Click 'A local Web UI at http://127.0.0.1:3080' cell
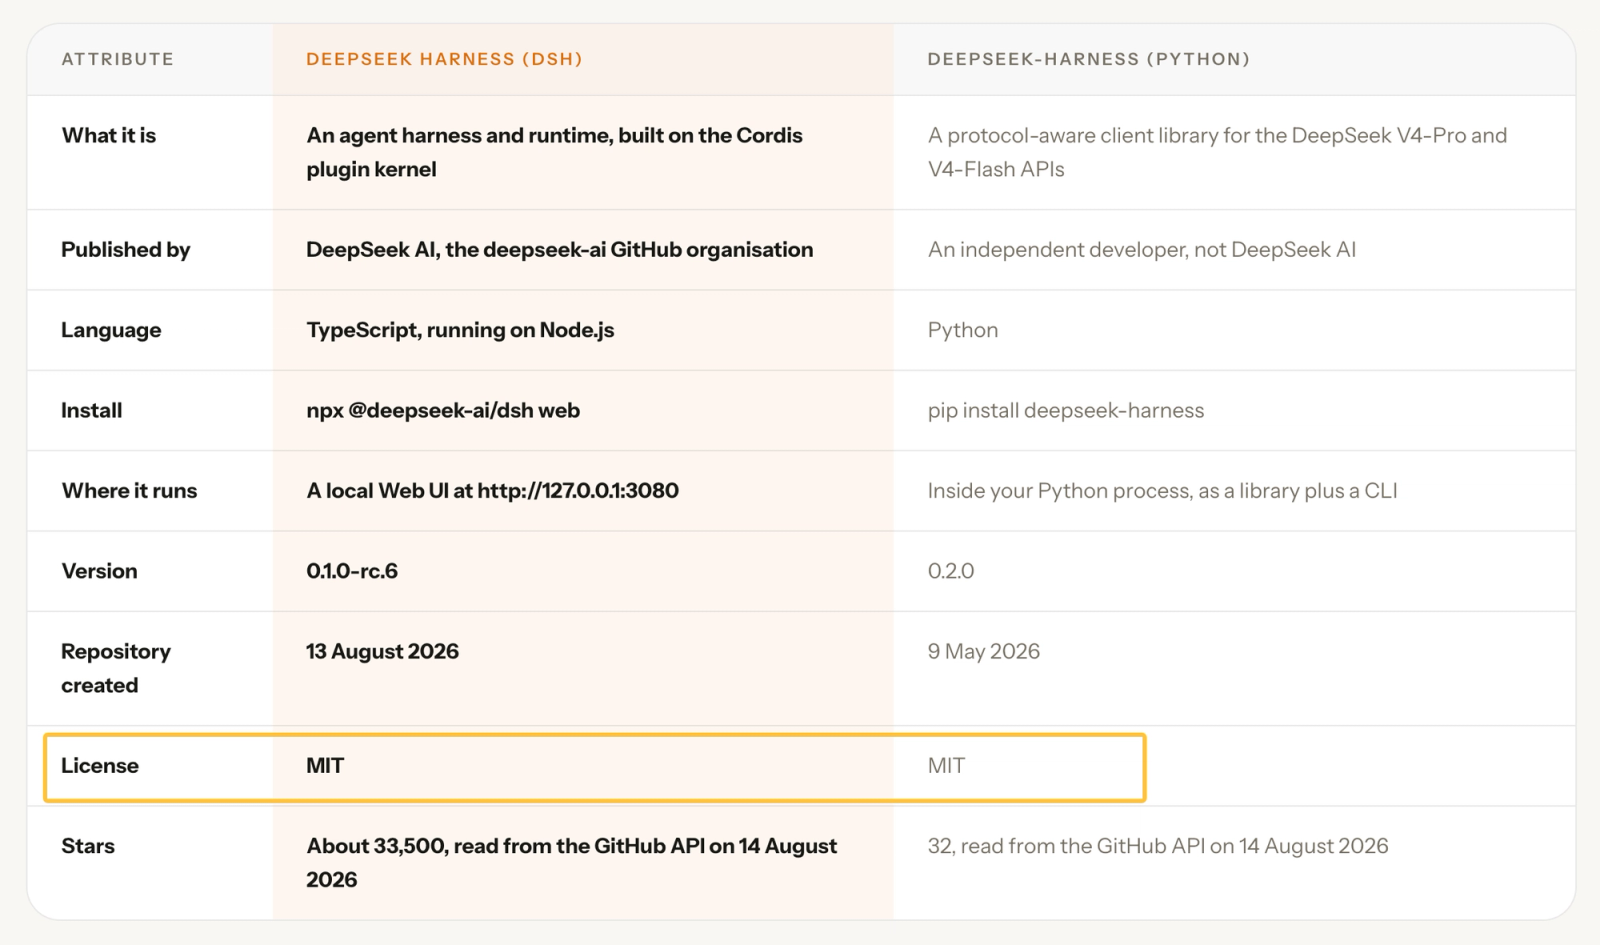Viewport: 1600px width, 945px height. pos(492,491)
